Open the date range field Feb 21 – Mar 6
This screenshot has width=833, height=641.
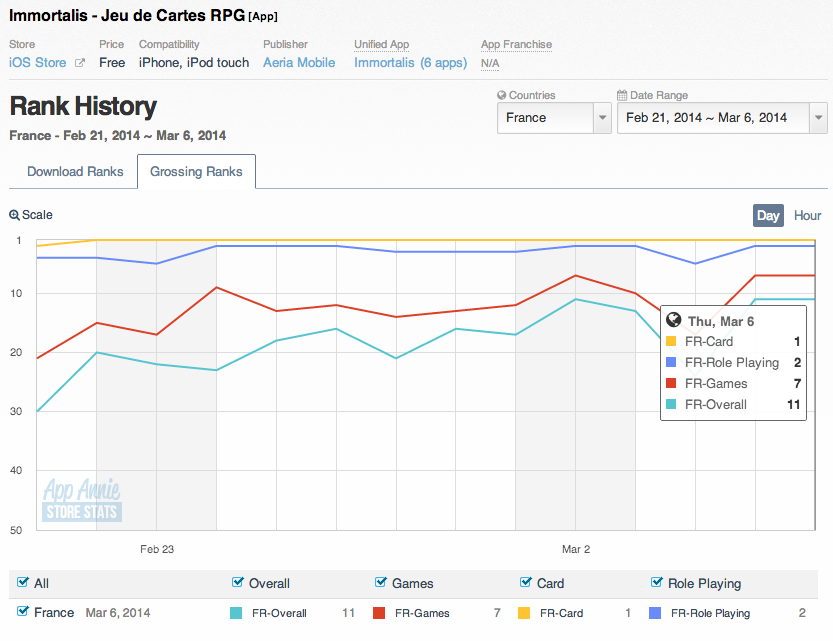[x=722, y=118]
